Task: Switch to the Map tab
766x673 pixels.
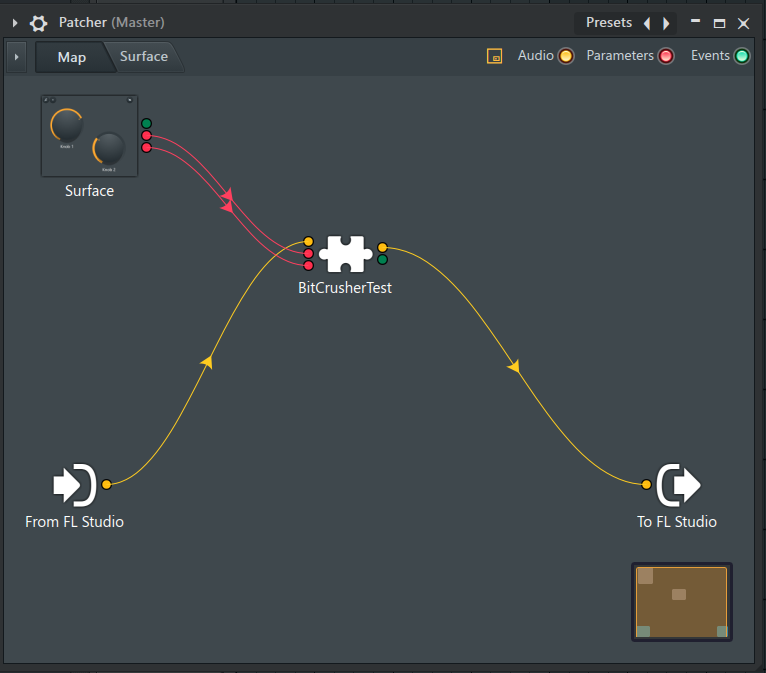Action: click(72, 57)
